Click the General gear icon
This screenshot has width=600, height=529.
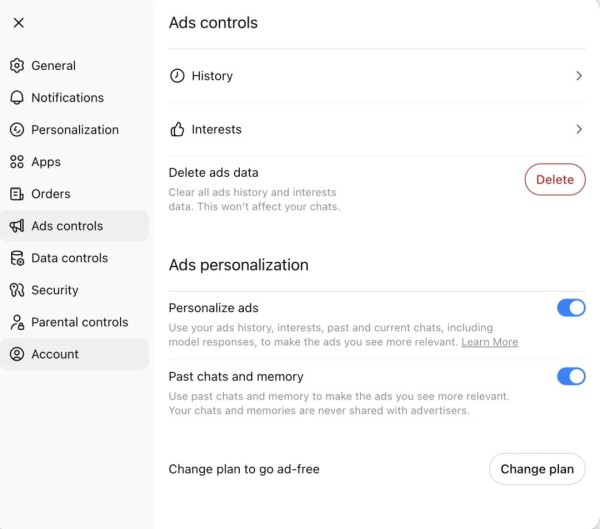(x=17, y=66)
